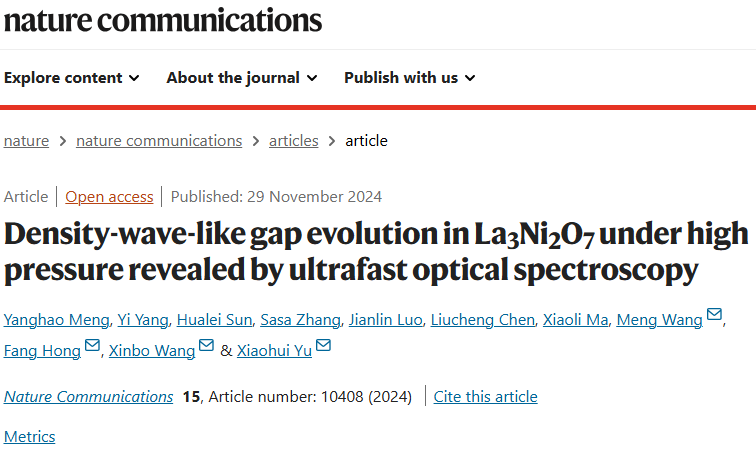
Task: Click email icon after Xiaohui Yu
Action: coord(323,346)
